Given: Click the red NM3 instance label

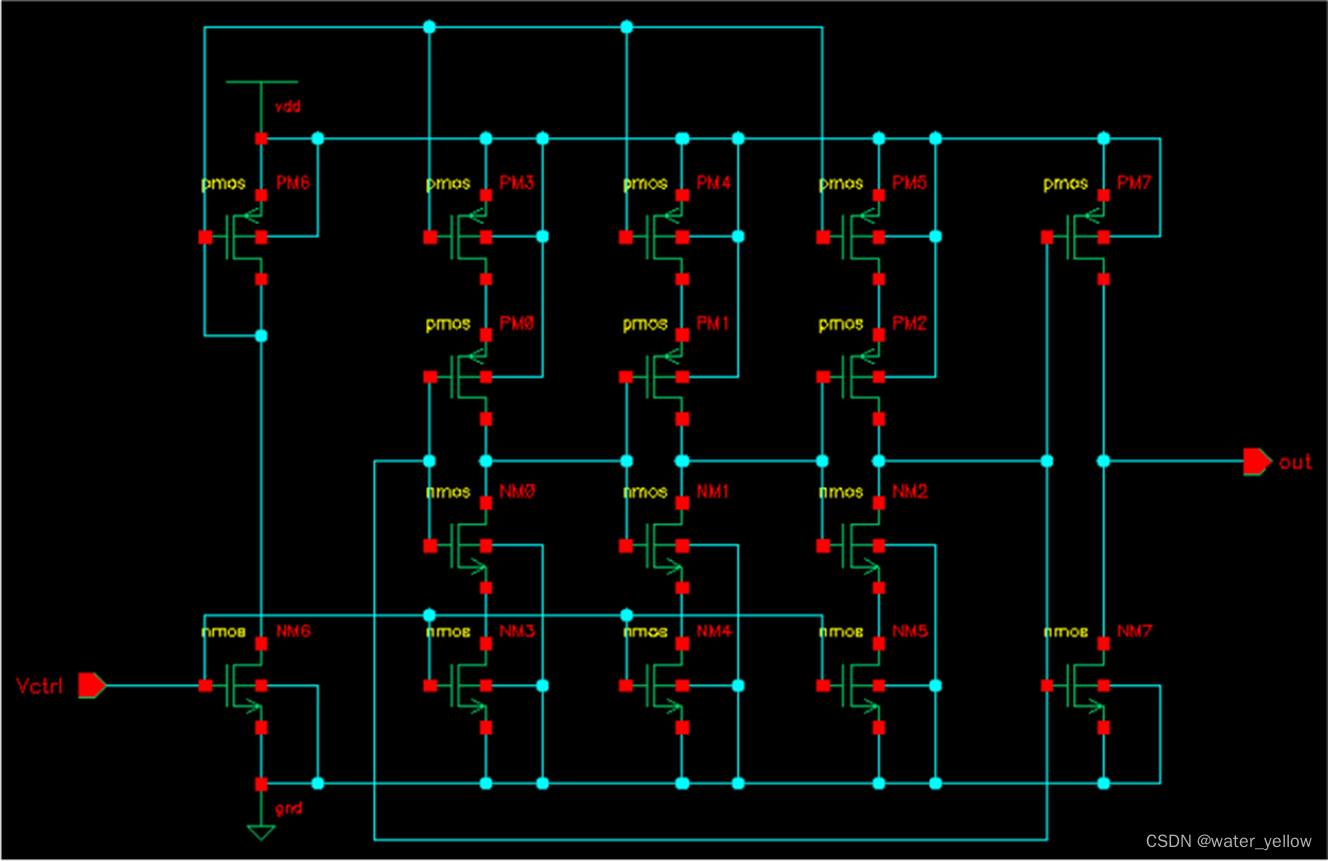Looking at the screenshot, I should [518, 632].
